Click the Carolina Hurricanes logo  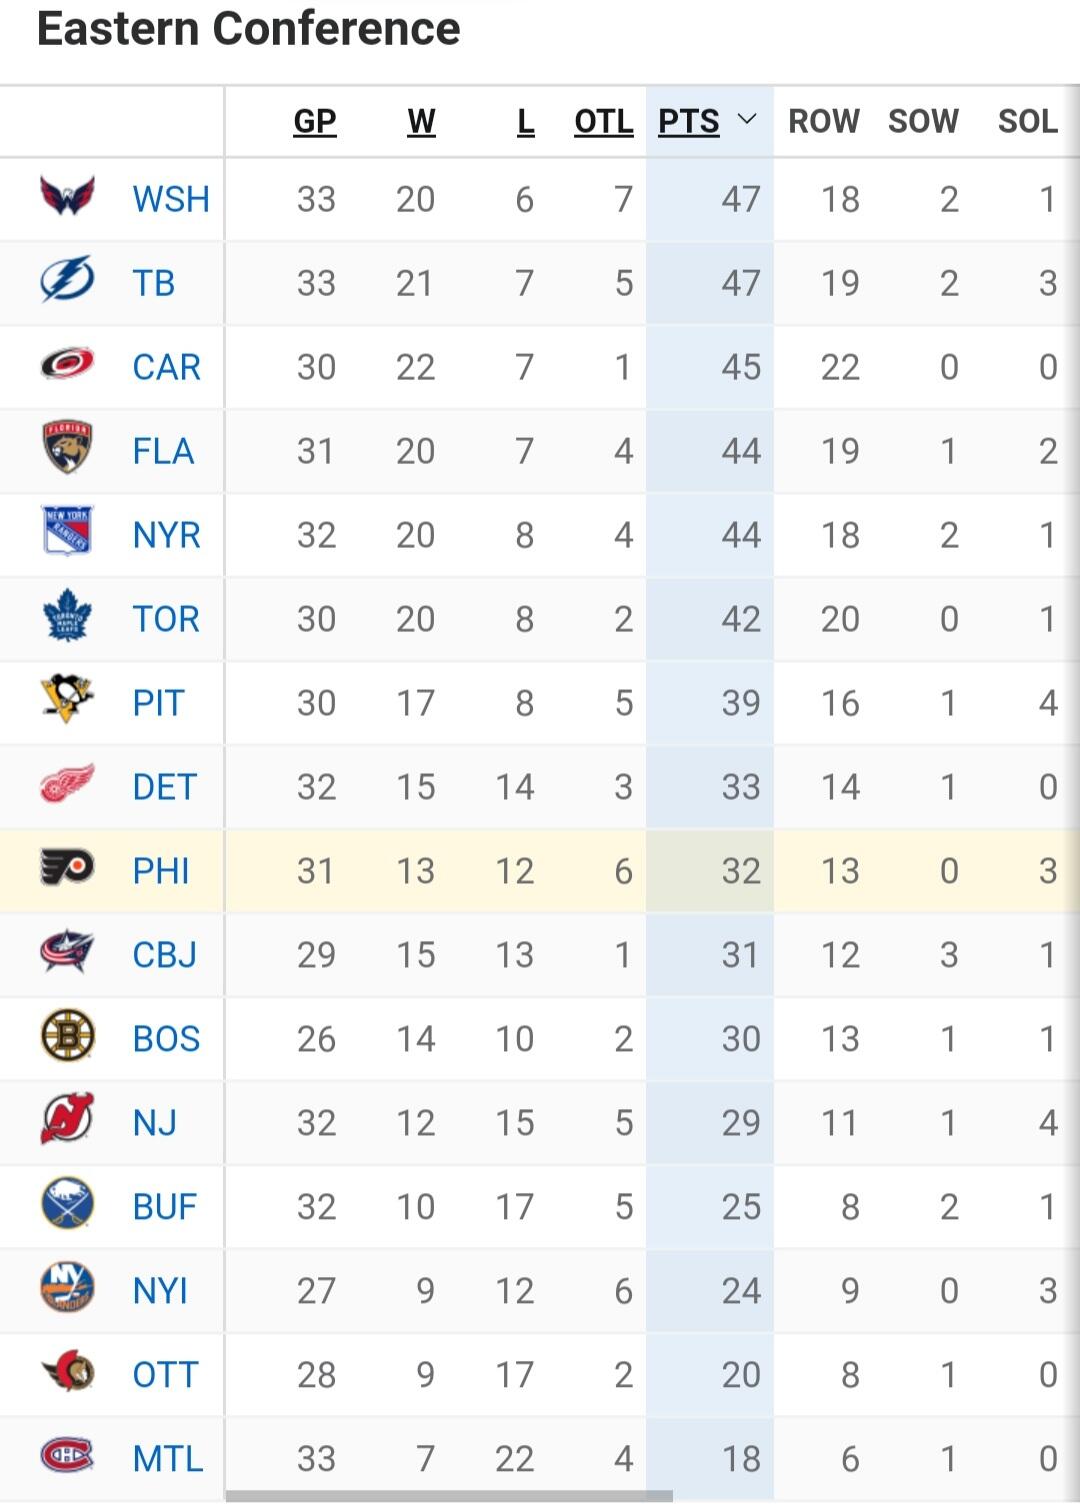click(x=67, y=365)
